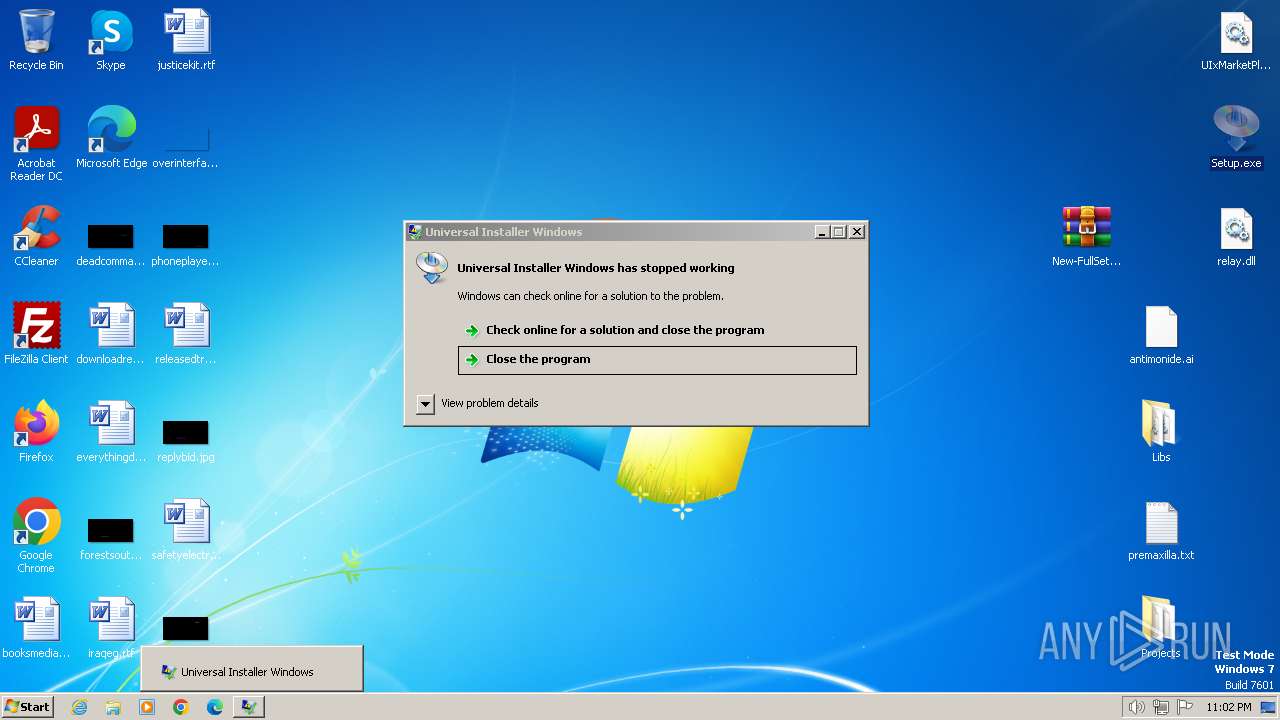
Task: Switch to Universal Installer taskbar button
Action: click(x=249, y=707)
